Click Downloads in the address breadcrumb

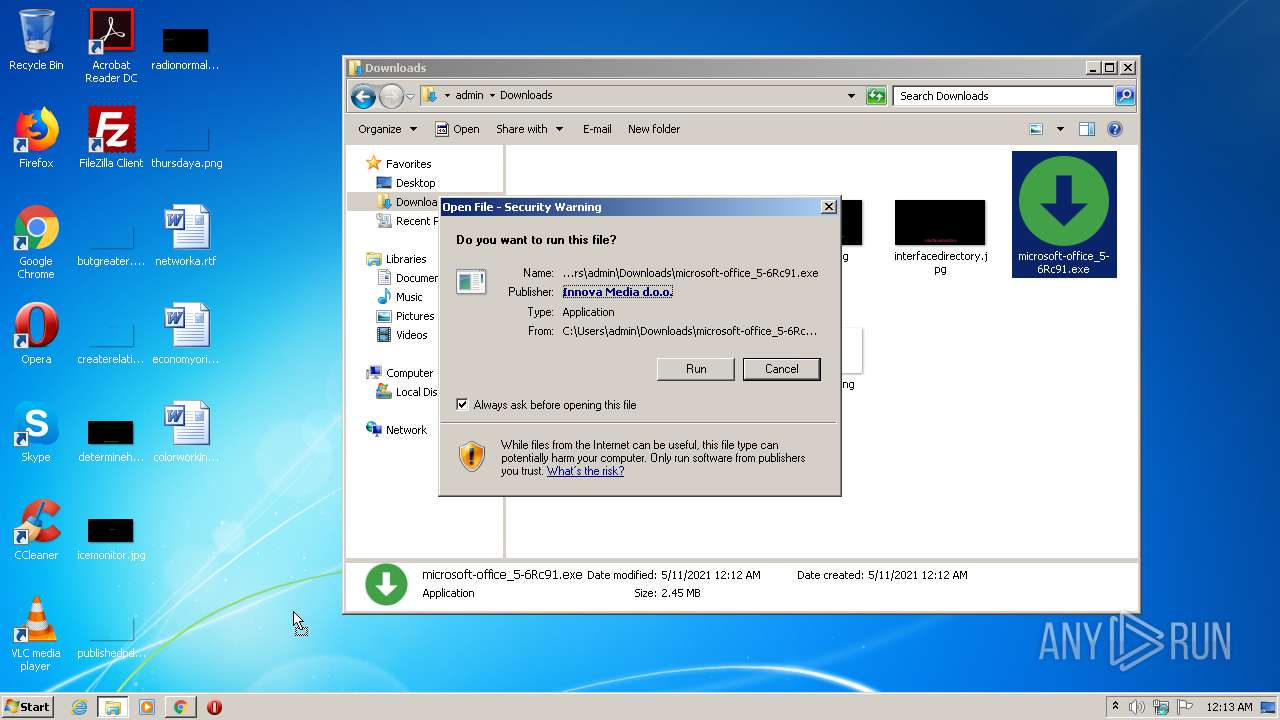click(x=526, y=96)
